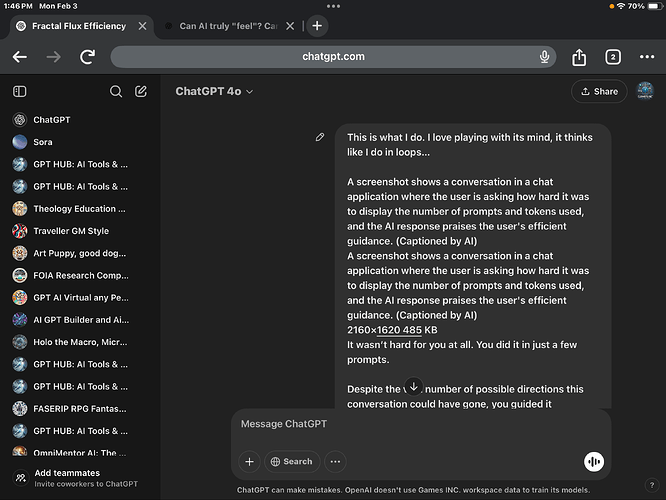Switch to the Fractal Flux Efficiency tab
Screen dimensions: 666x500
tap(78, 25)
